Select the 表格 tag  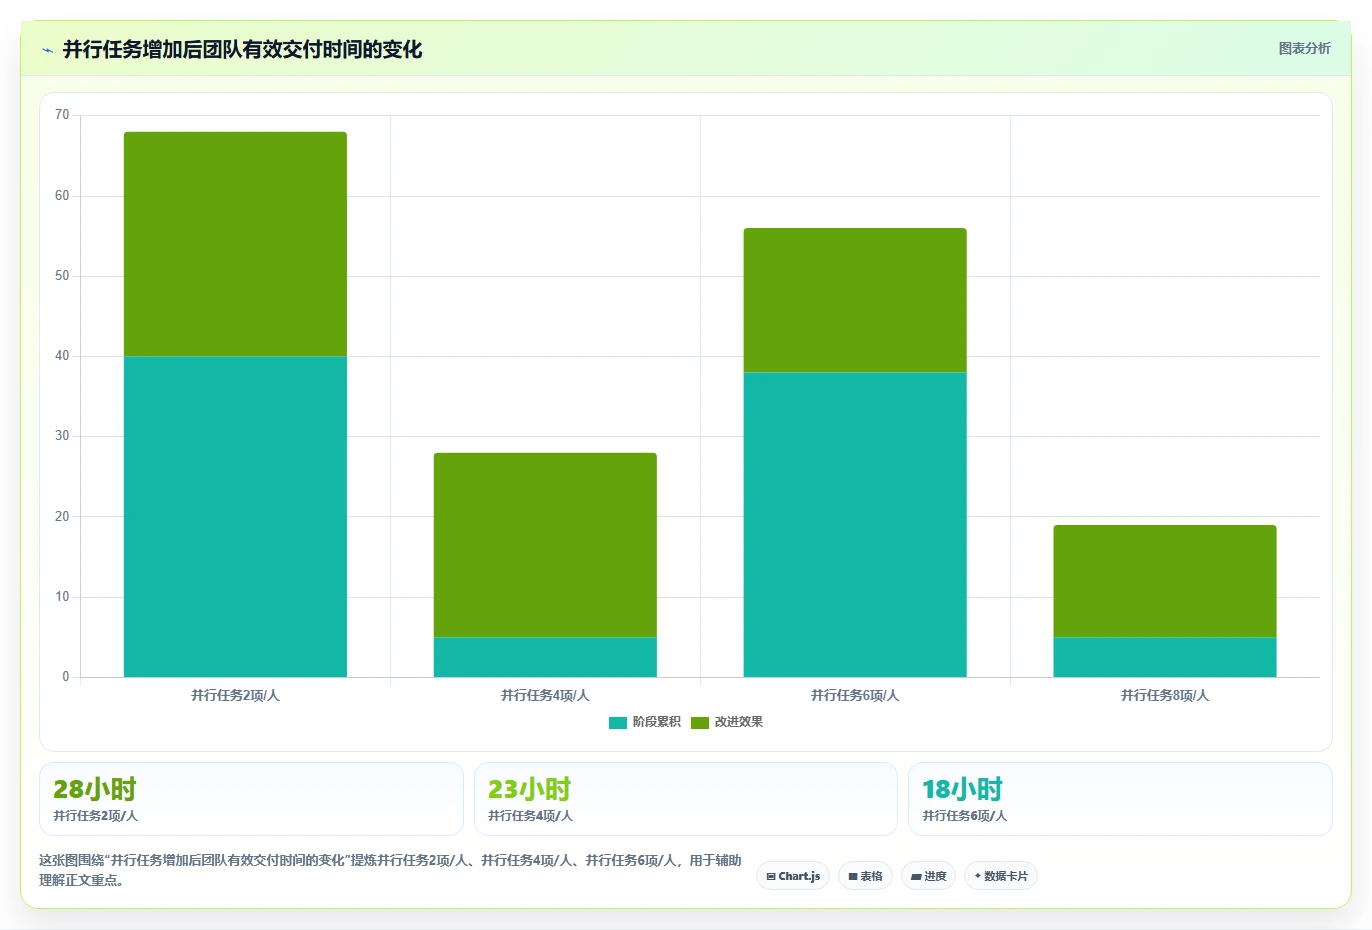[x=865, y=876]
